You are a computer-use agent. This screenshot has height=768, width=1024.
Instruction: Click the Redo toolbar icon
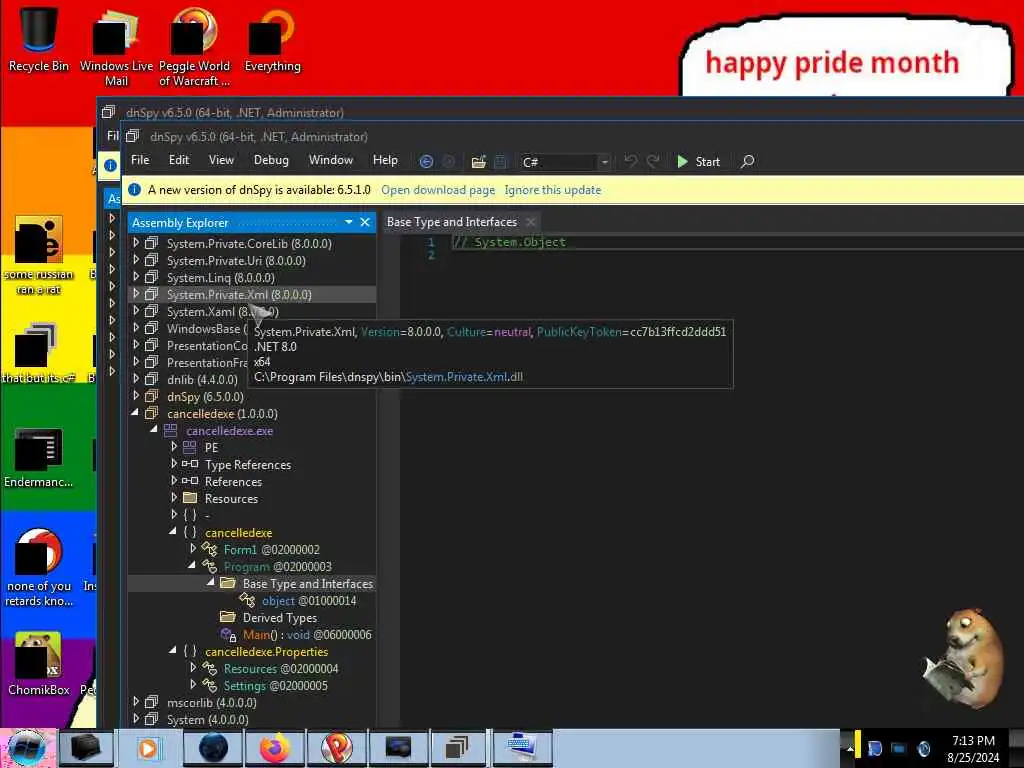(x=652, y=161)
